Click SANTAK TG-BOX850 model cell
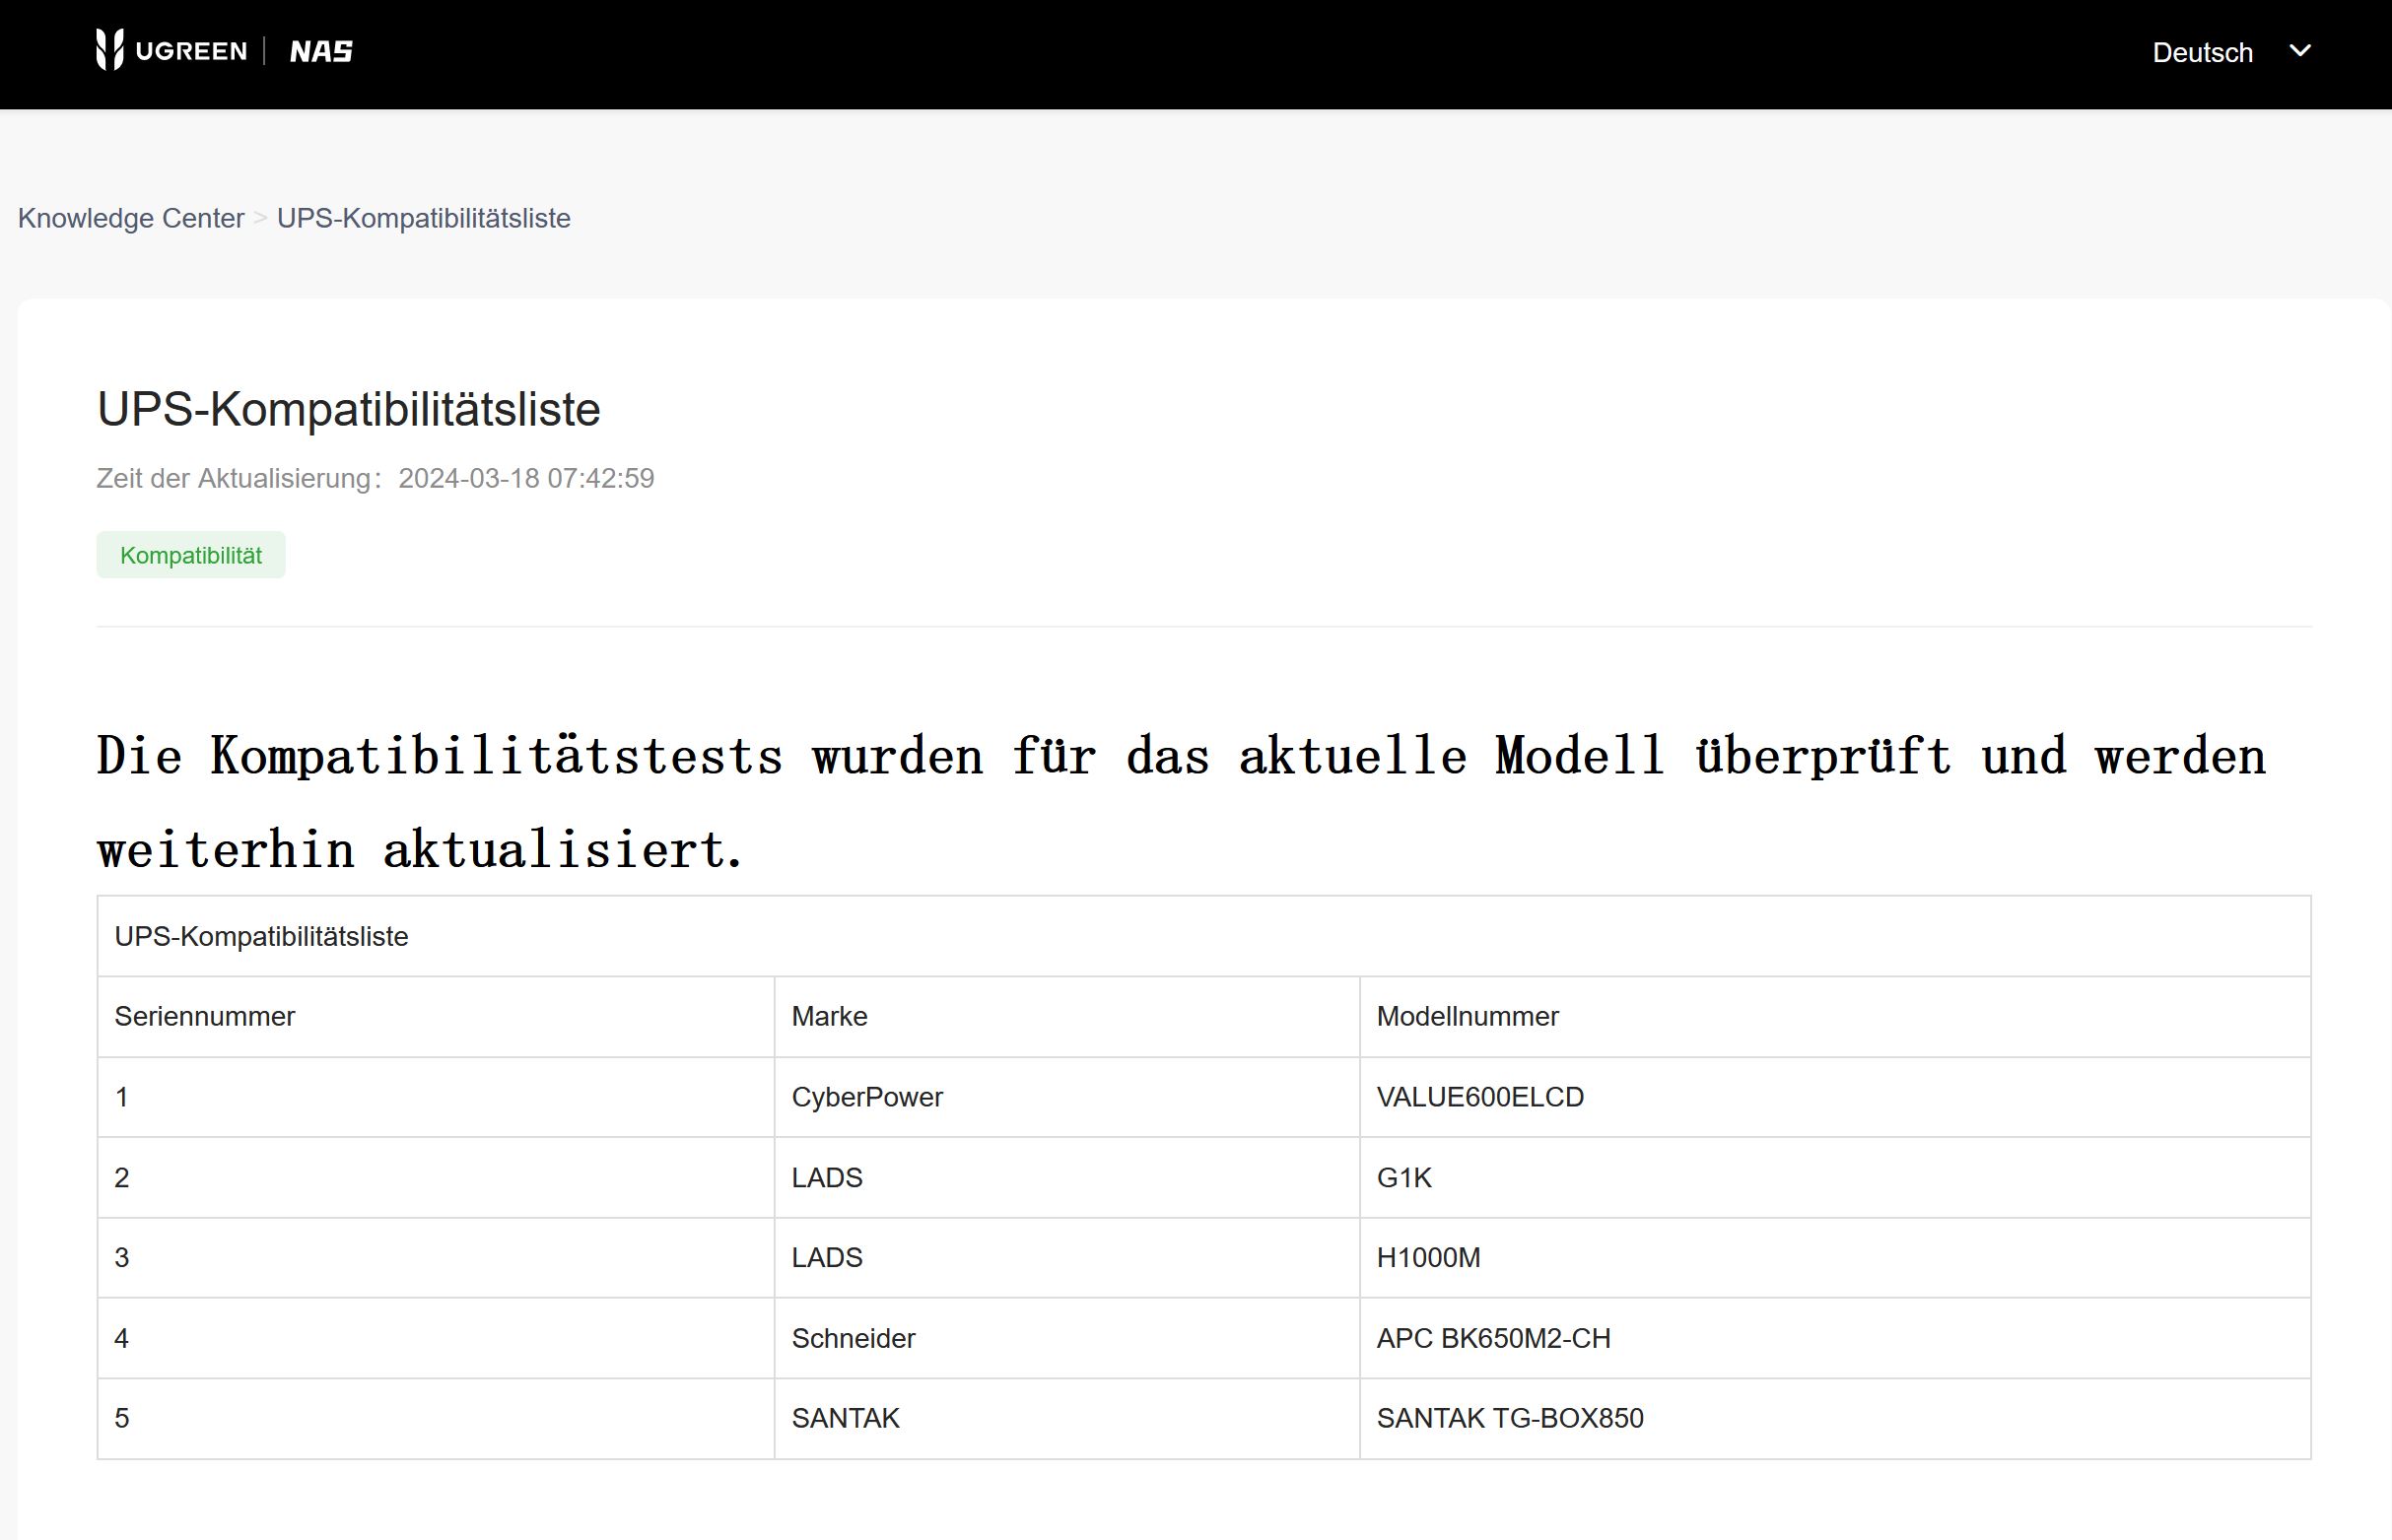The image size is (2392, 1540). 1510,1418
